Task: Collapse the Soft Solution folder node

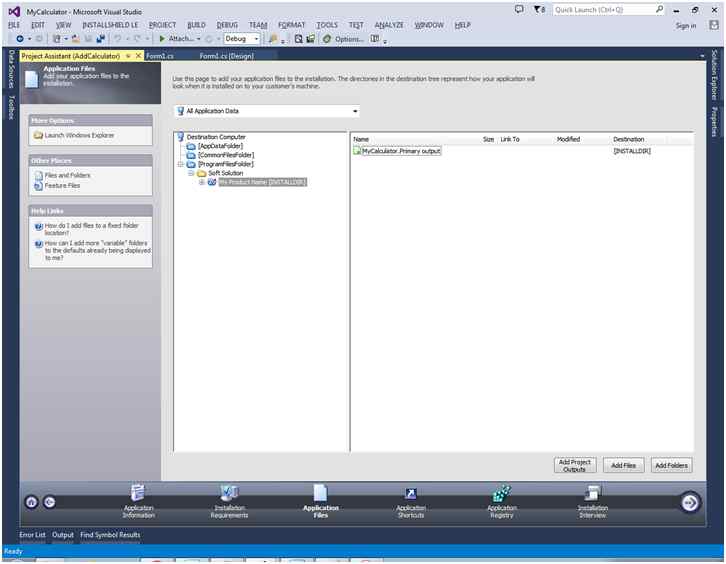Action: point(191,173)
